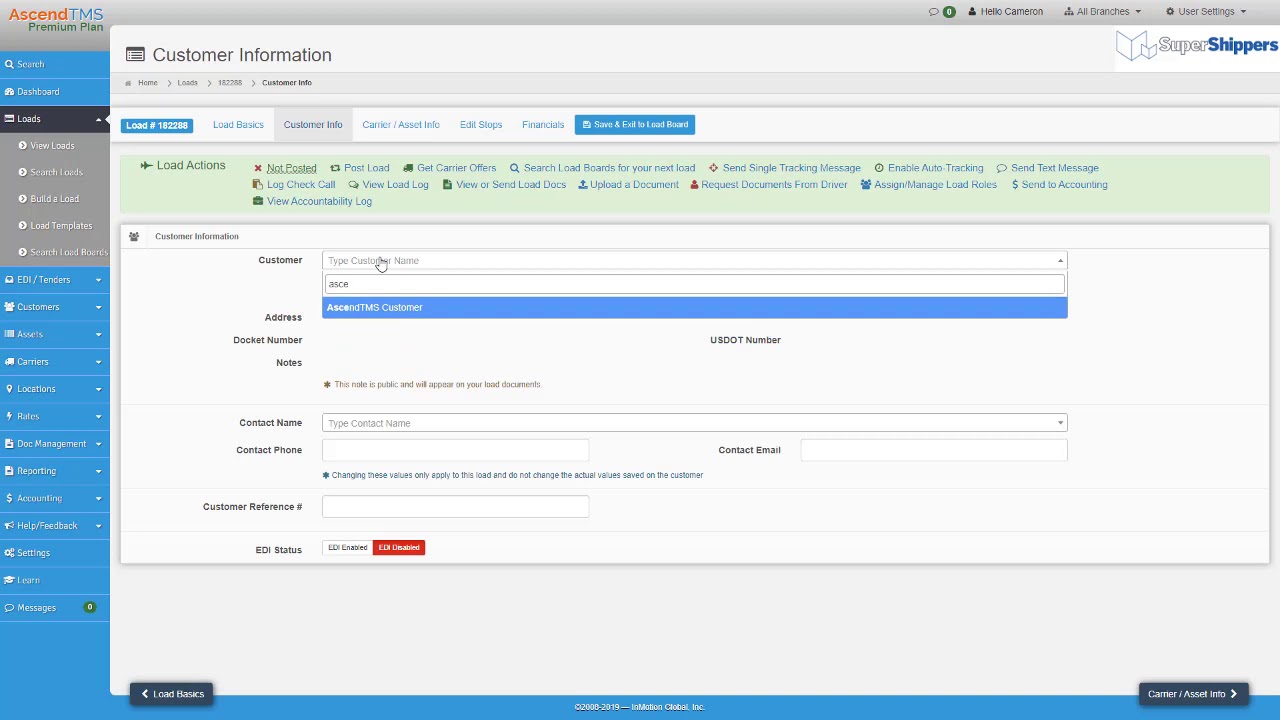Viewport: 1280px width, 720px height.
Task: Switch to the Carrier / Asset Info tab
Action: (x=401, y=125)
